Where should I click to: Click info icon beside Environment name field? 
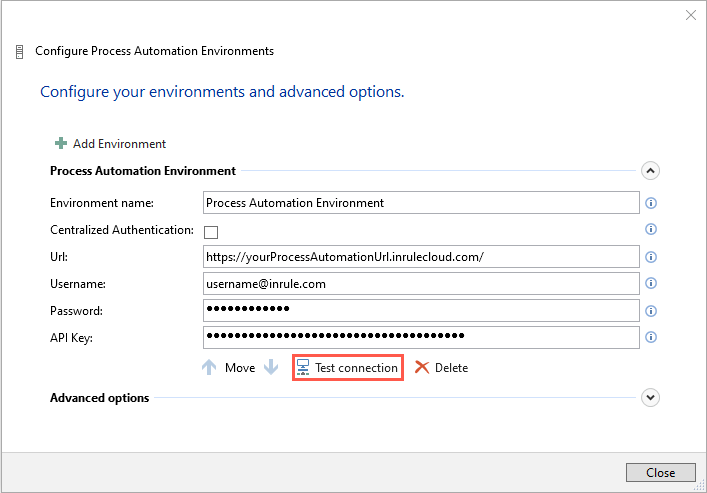click(651, 203)
